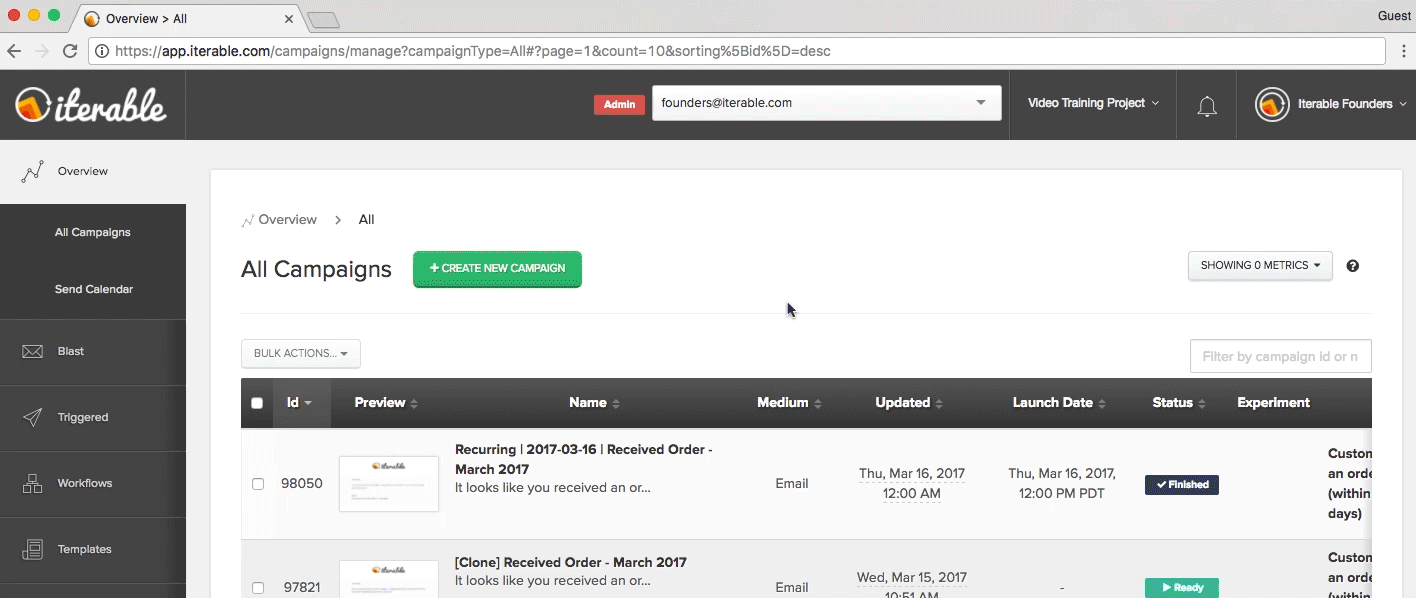Open All Campaigns in the sidebar
Image resolution: width=1416 pixels, height=598 pixels.
pos(93,232)
